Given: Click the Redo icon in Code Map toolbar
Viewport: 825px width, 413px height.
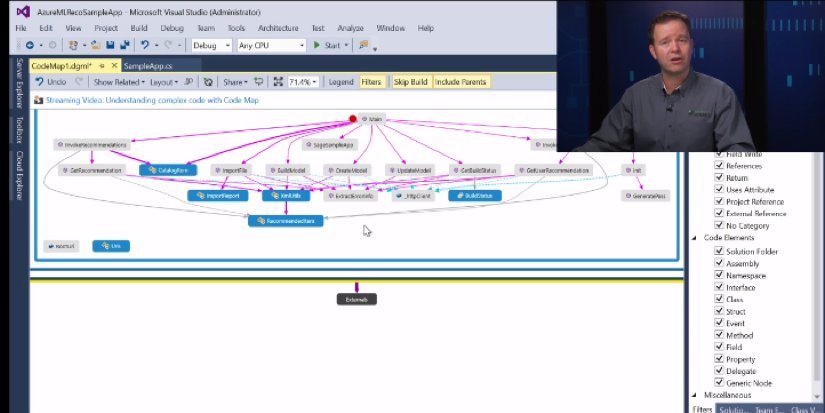Looking at the screenshot, I should click(78, 82).
